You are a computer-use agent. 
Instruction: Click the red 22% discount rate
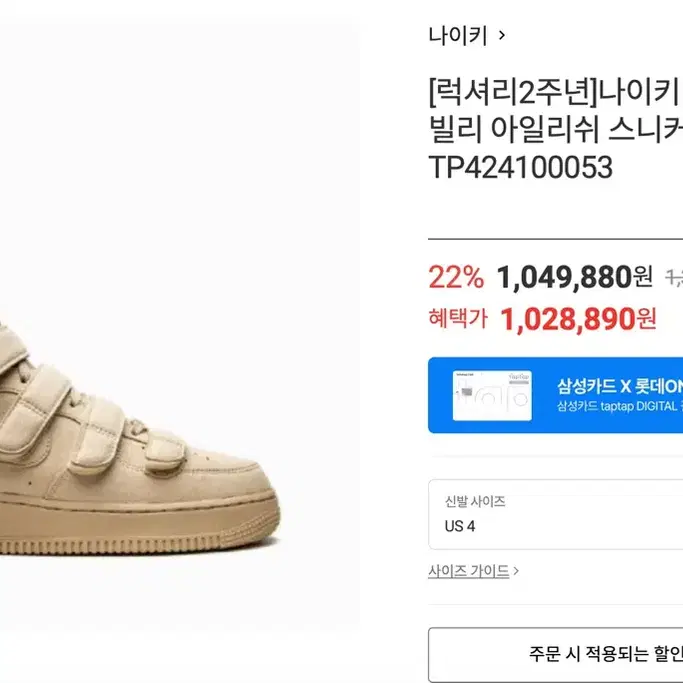pos(456,277)
